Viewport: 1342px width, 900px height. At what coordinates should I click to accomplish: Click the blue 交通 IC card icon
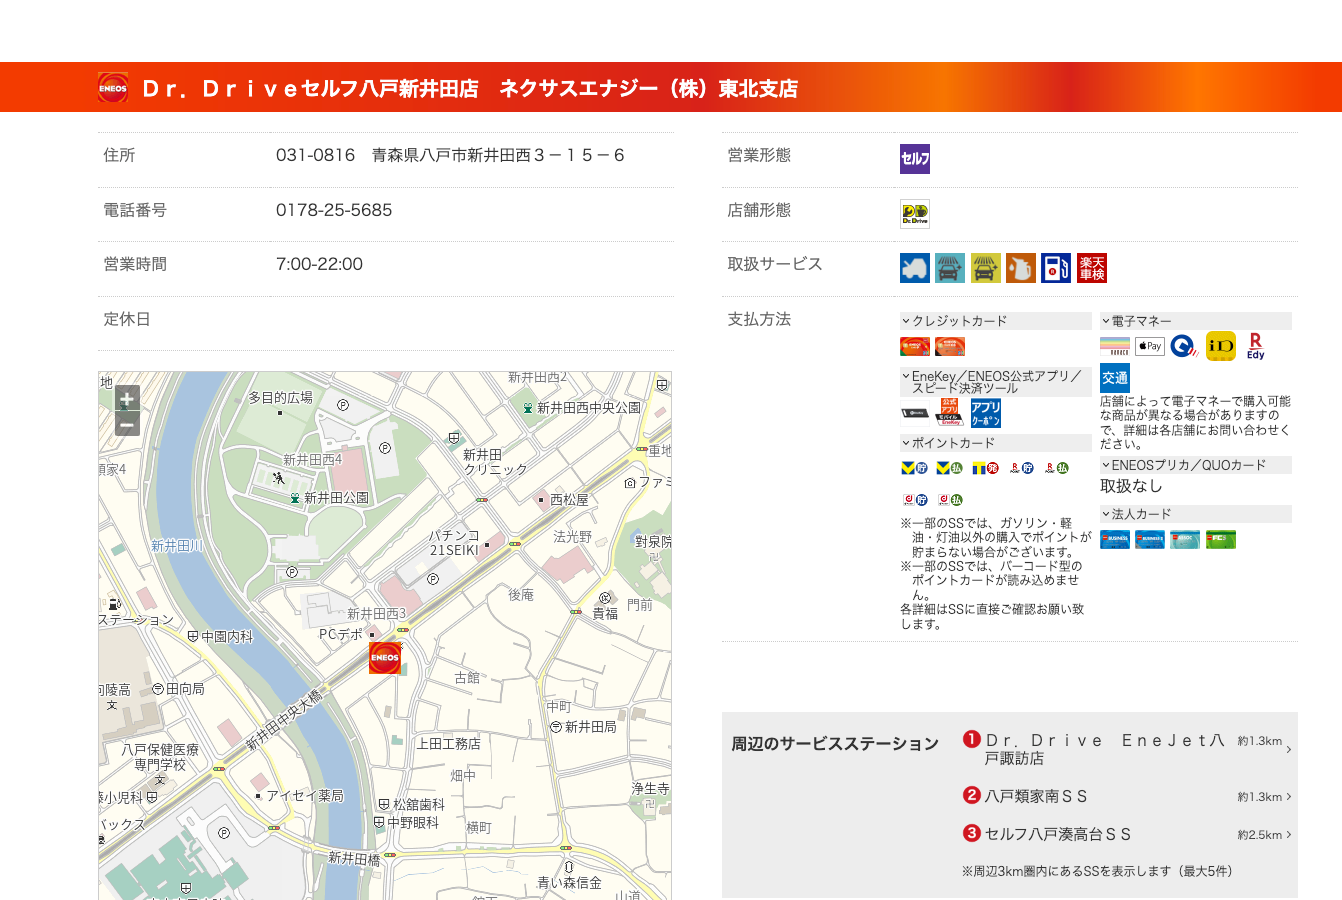coord(1115,378)
